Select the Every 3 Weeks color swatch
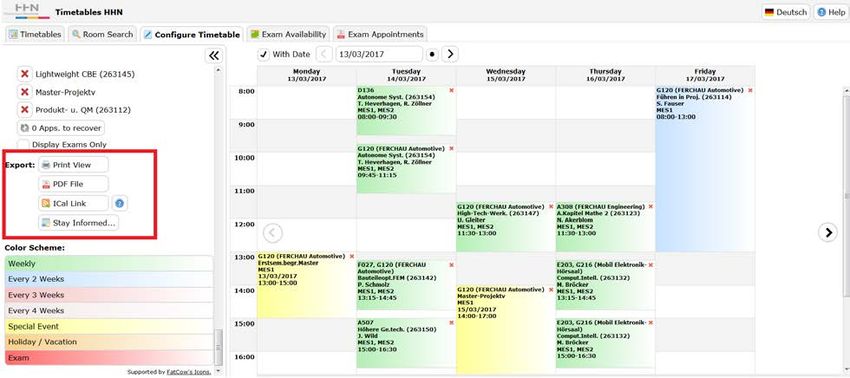Screen dimensions: 850x378 (108, 295)
